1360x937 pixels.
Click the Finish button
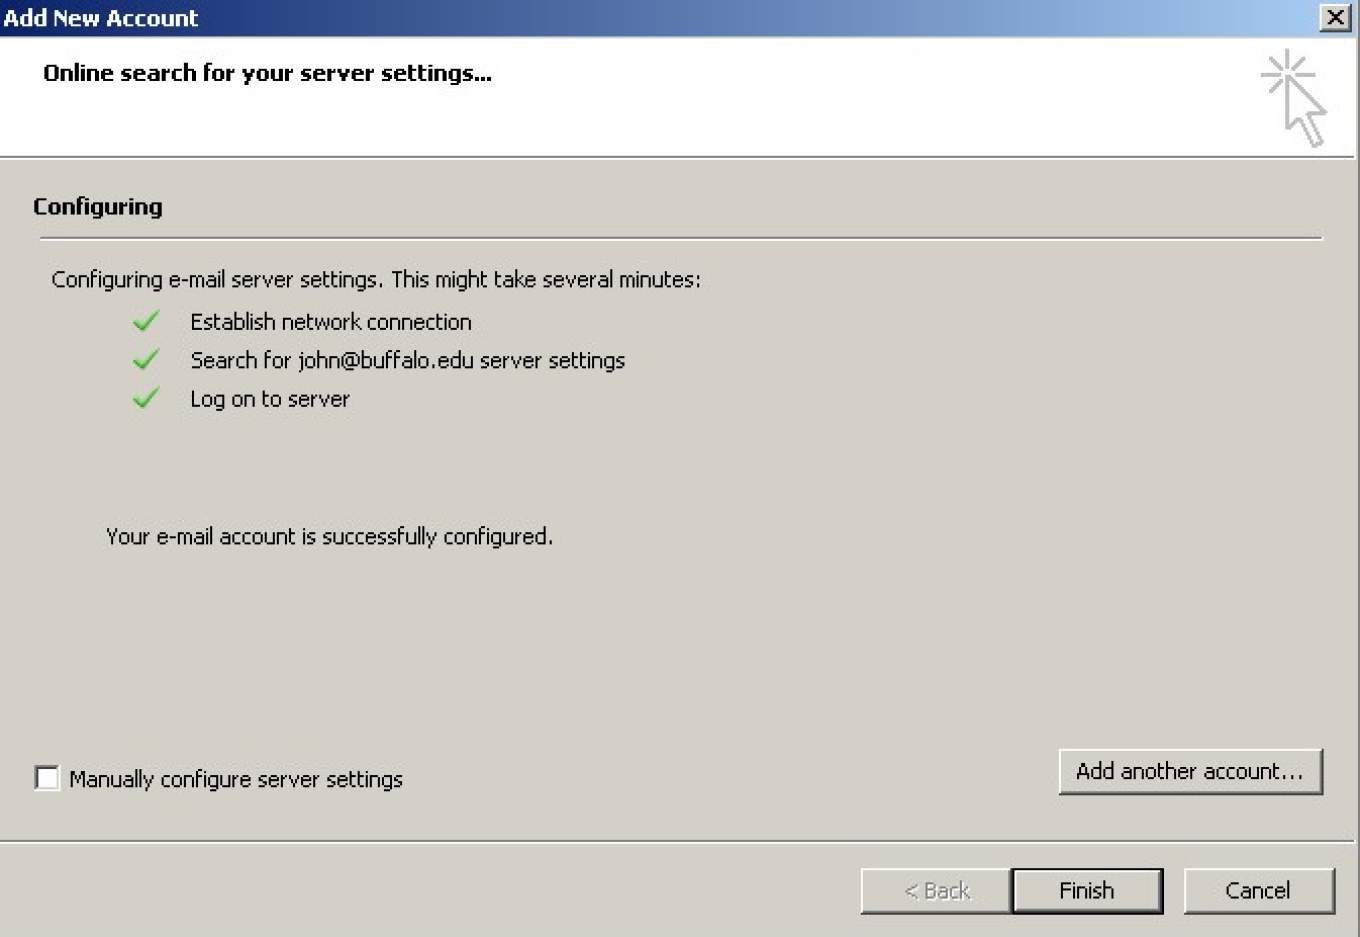tap(1086, 890)
